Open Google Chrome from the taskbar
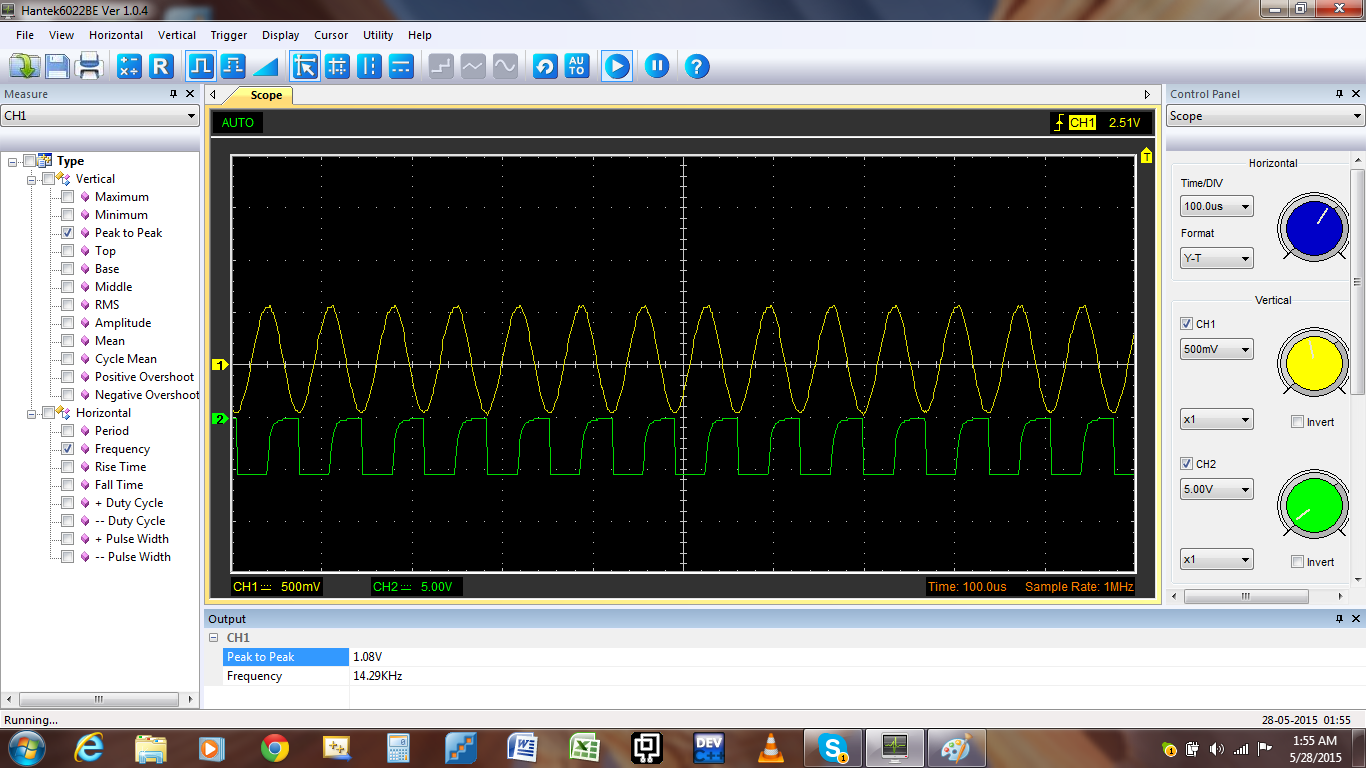 (x=274, y=748)
